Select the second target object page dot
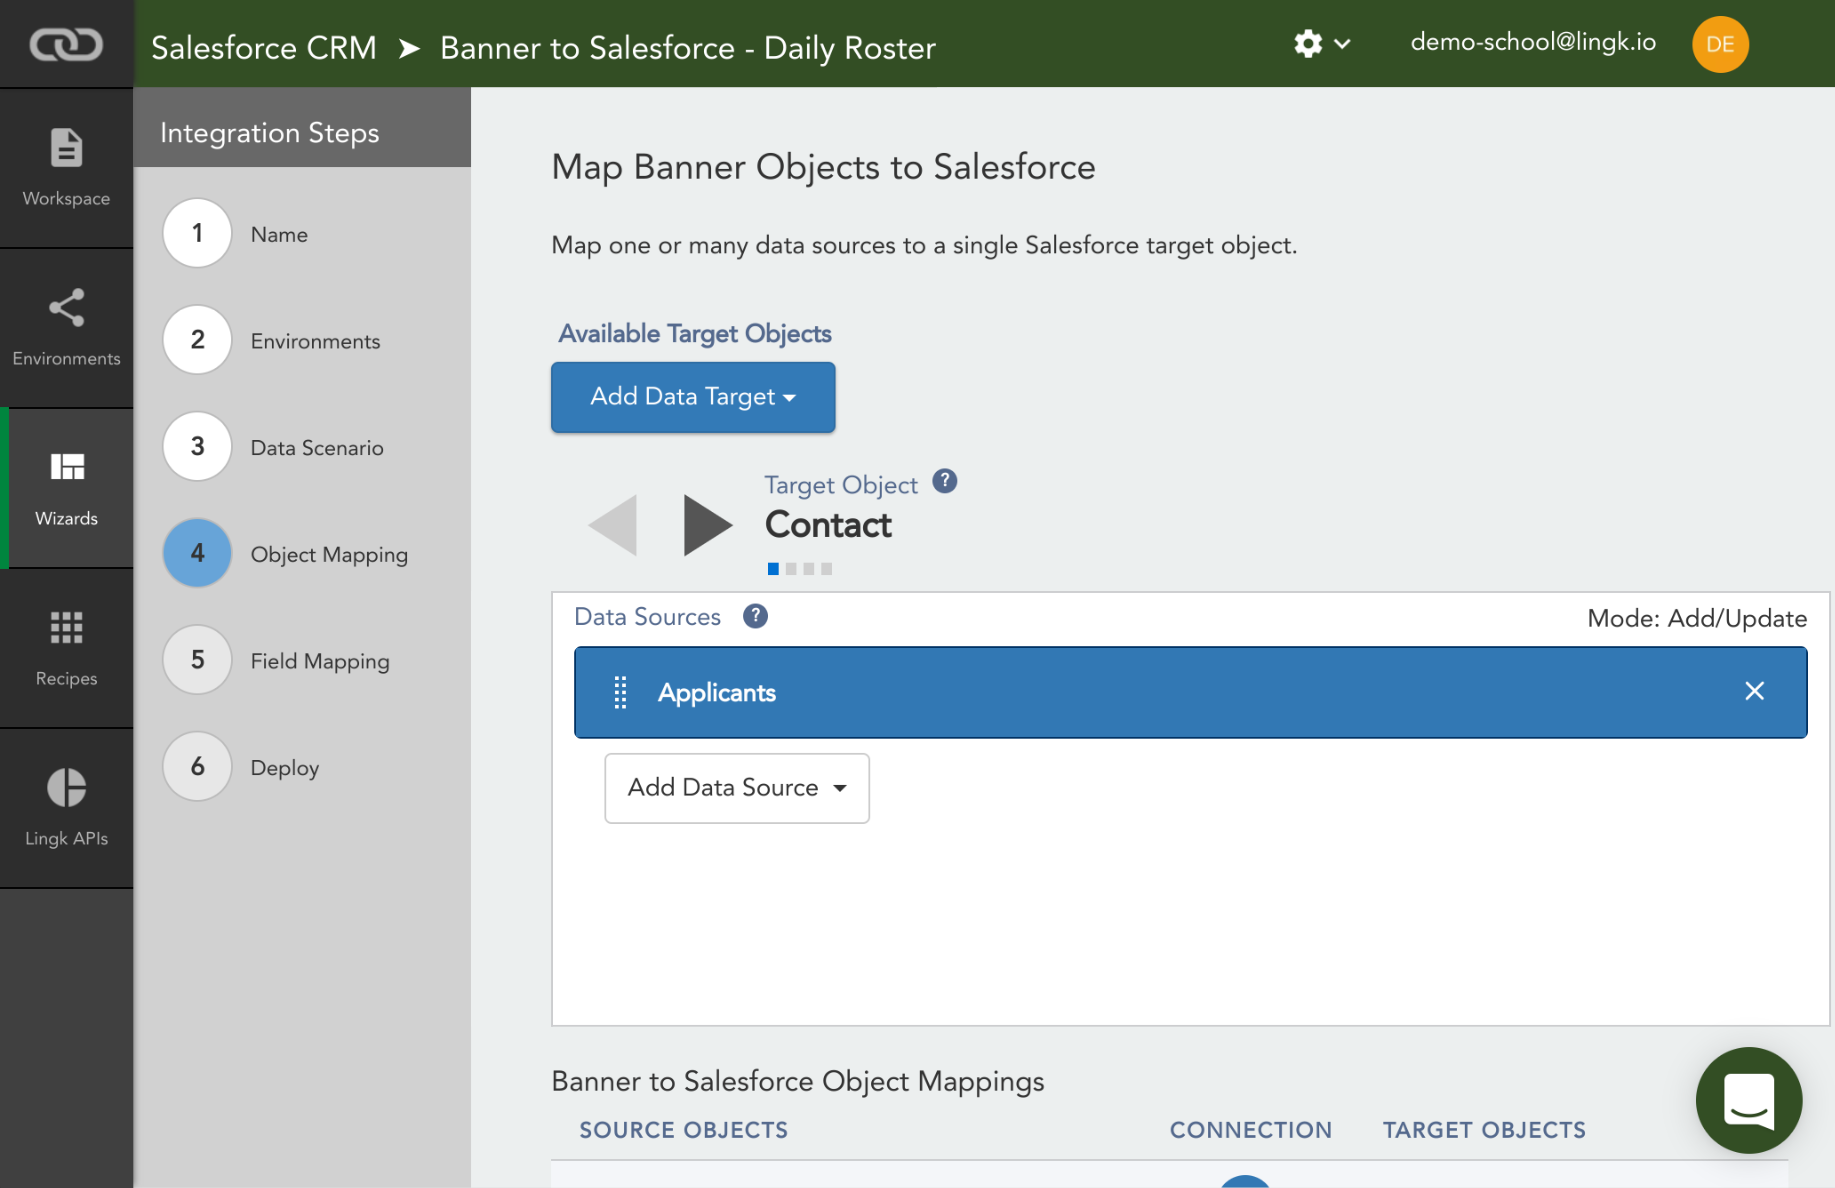 pyautogui.click(x=791, y=569)
